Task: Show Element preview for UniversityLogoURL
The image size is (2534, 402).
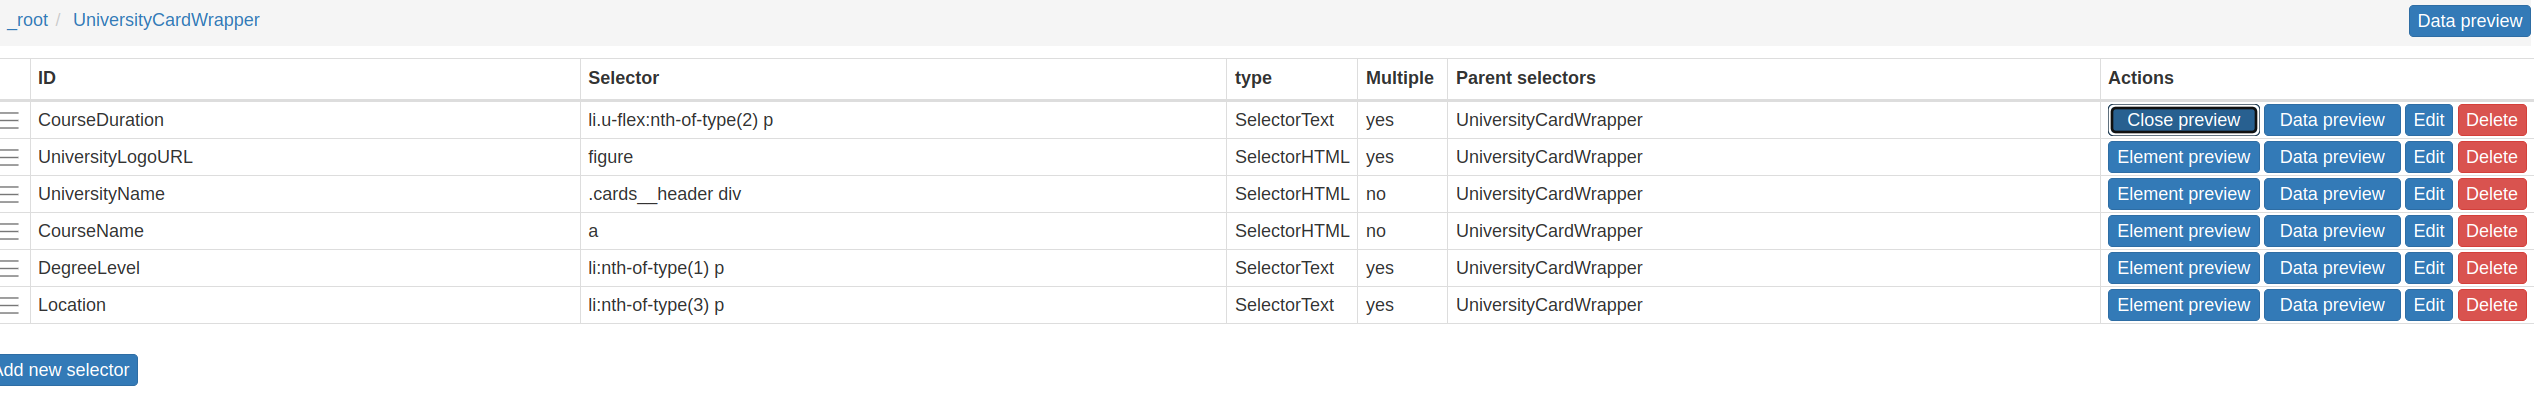Action: click(x=2183, y=157)
